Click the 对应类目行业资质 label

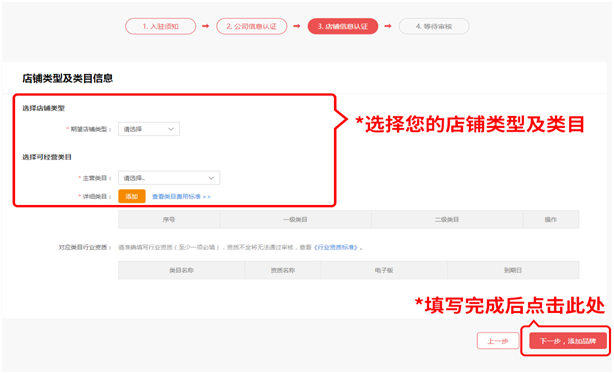coord(85,247)
